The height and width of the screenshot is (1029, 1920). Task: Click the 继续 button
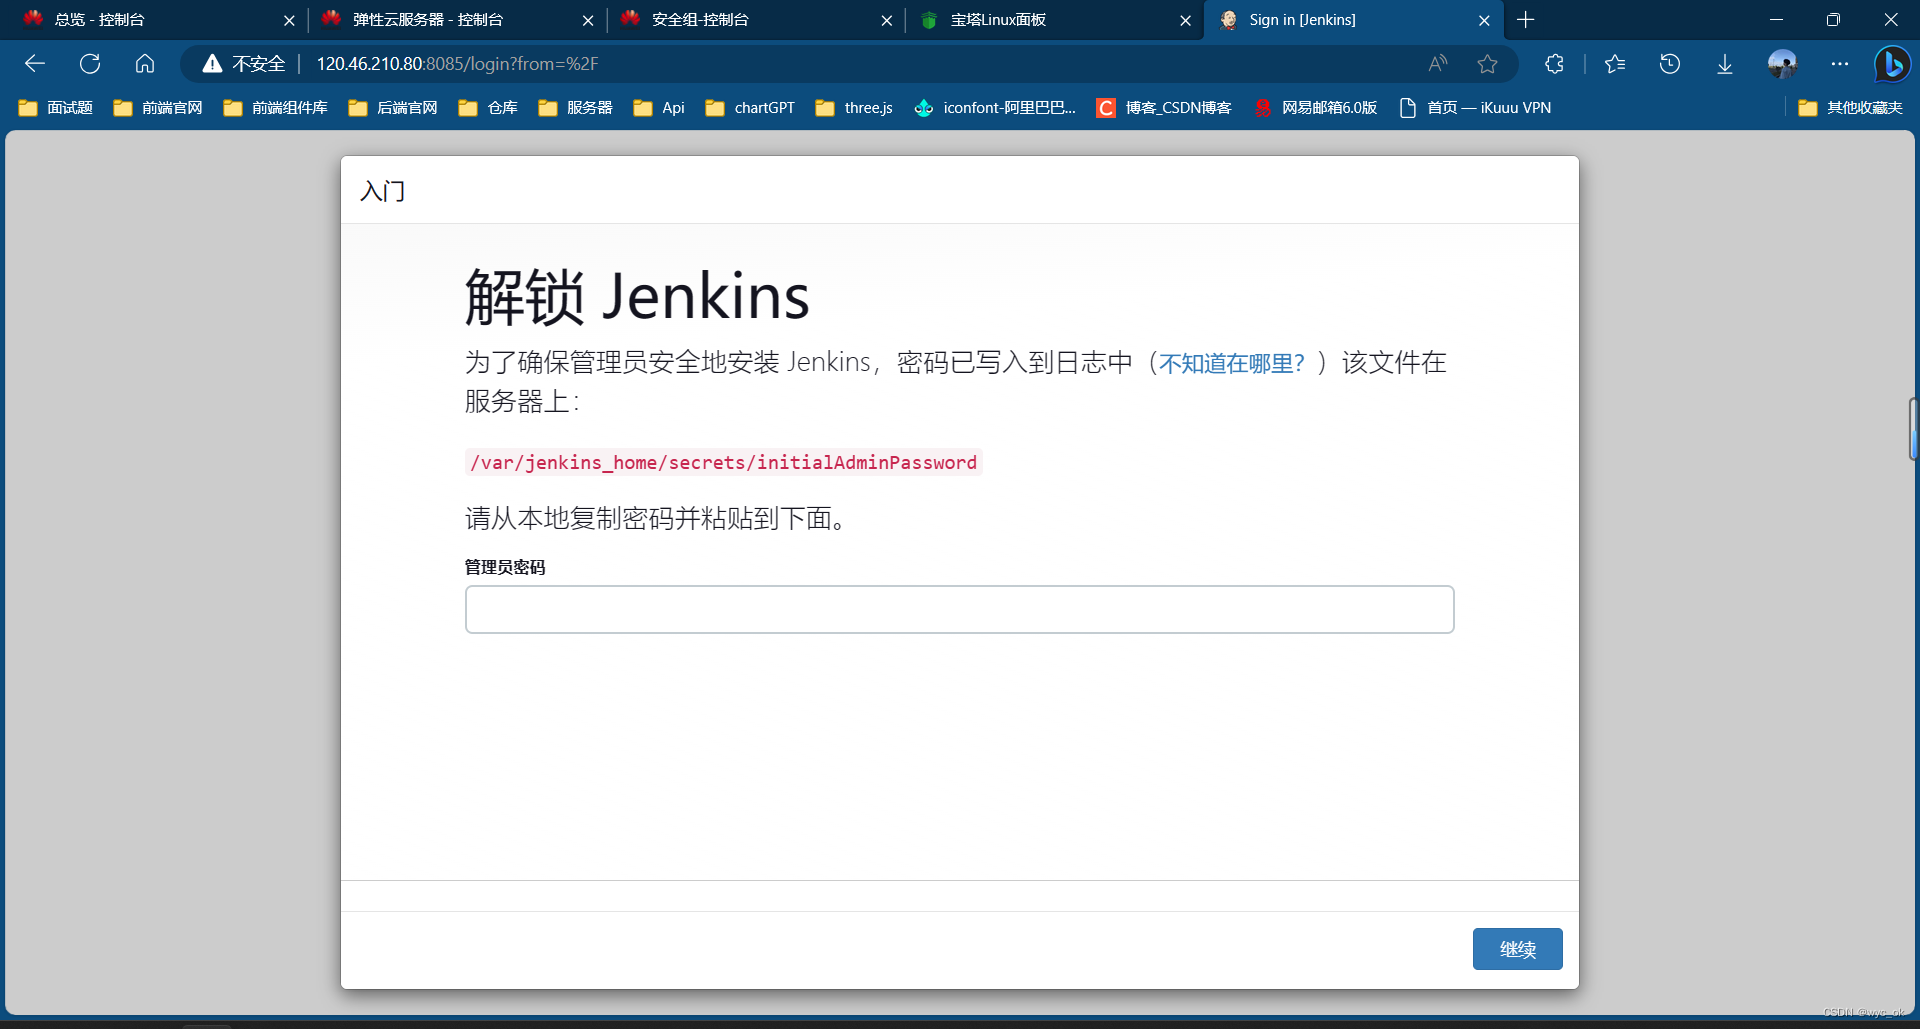click(1517, 949)
